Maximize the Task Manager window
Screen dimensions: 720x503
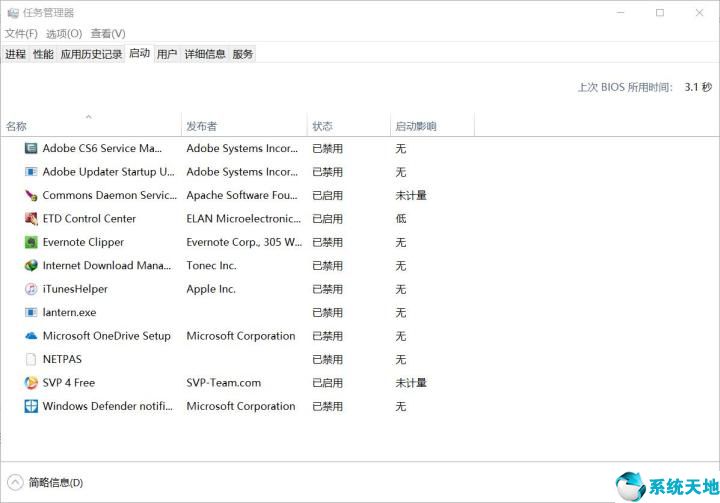660,13
